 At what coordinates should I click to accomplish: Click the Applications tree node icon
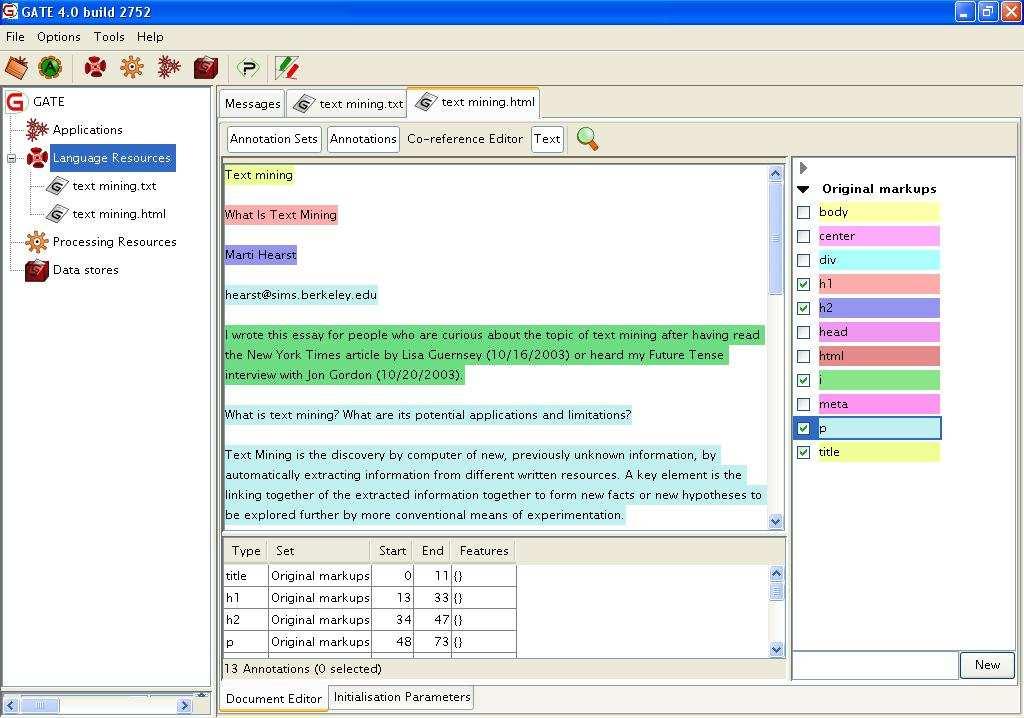[x=37, y=129]
